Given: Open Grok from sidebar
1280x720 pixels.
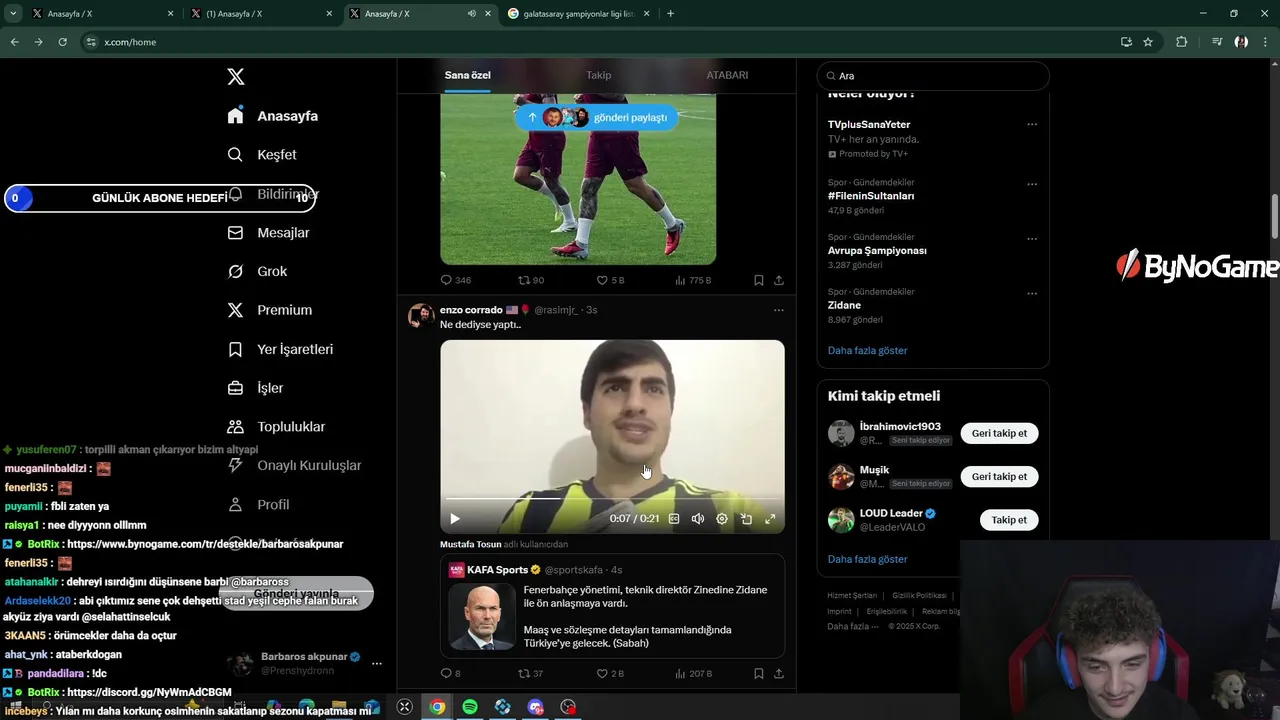Looking at the screenshot, I should pos(258,272).
